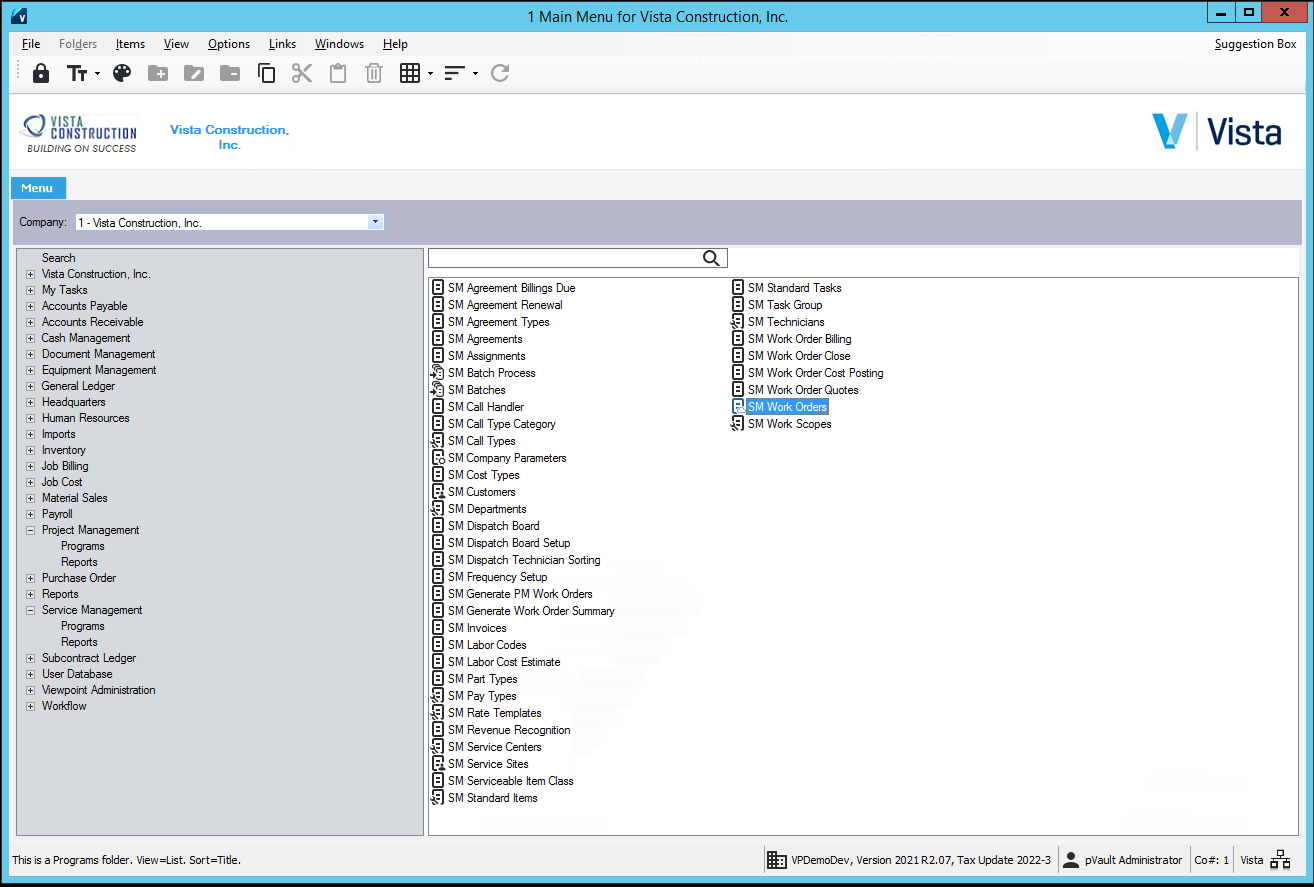Click the network icon in status bar

click(1280, 860)
